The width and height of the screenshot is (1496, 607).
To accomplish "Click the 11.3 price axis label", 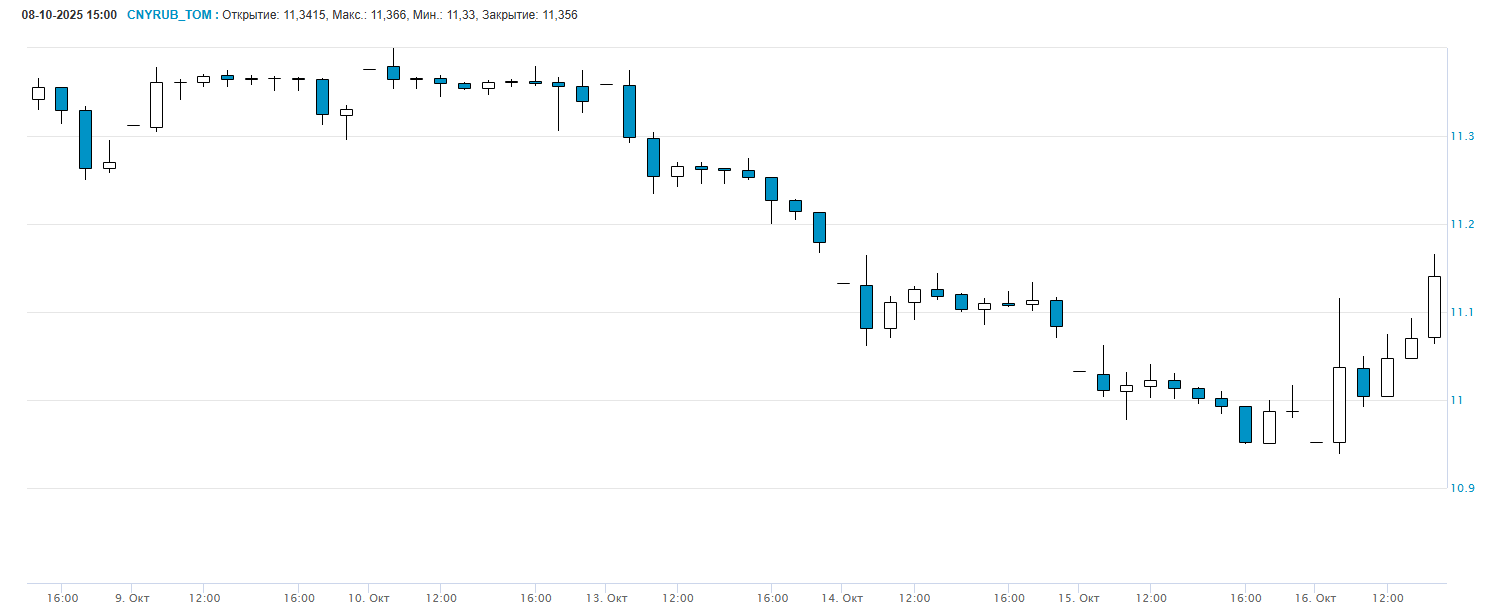I will click(x=1463, y=136).
